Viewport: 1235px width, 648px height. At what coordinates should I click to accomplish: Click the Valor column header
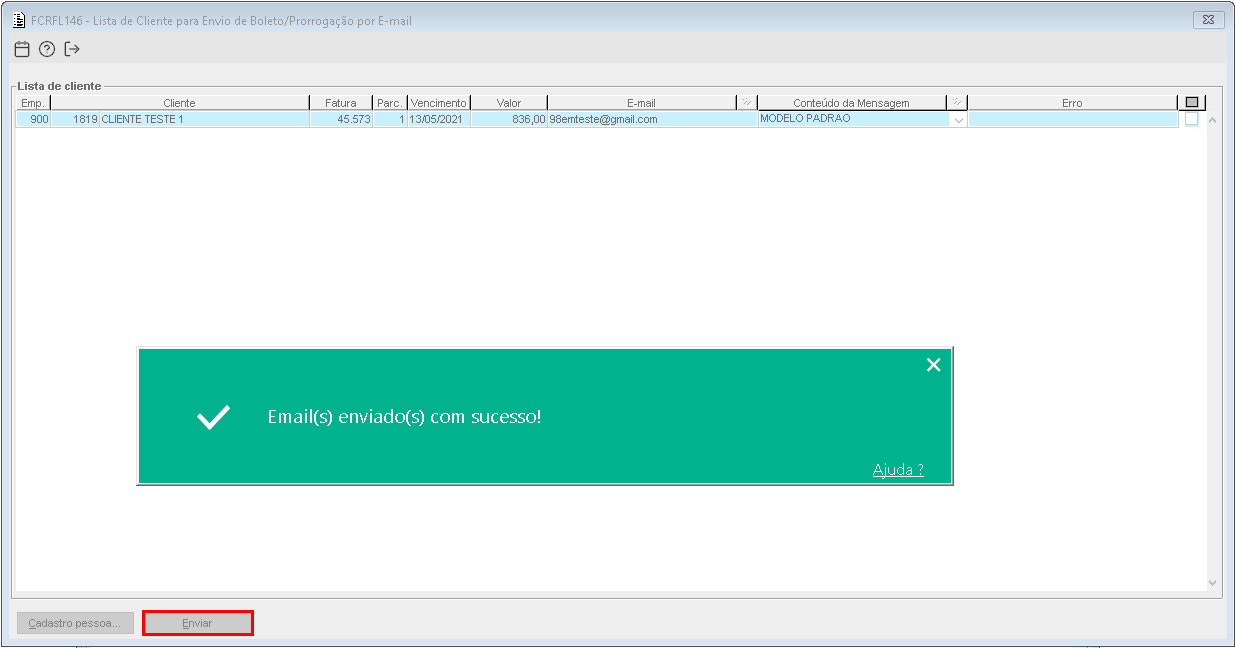tap(509, 102)
